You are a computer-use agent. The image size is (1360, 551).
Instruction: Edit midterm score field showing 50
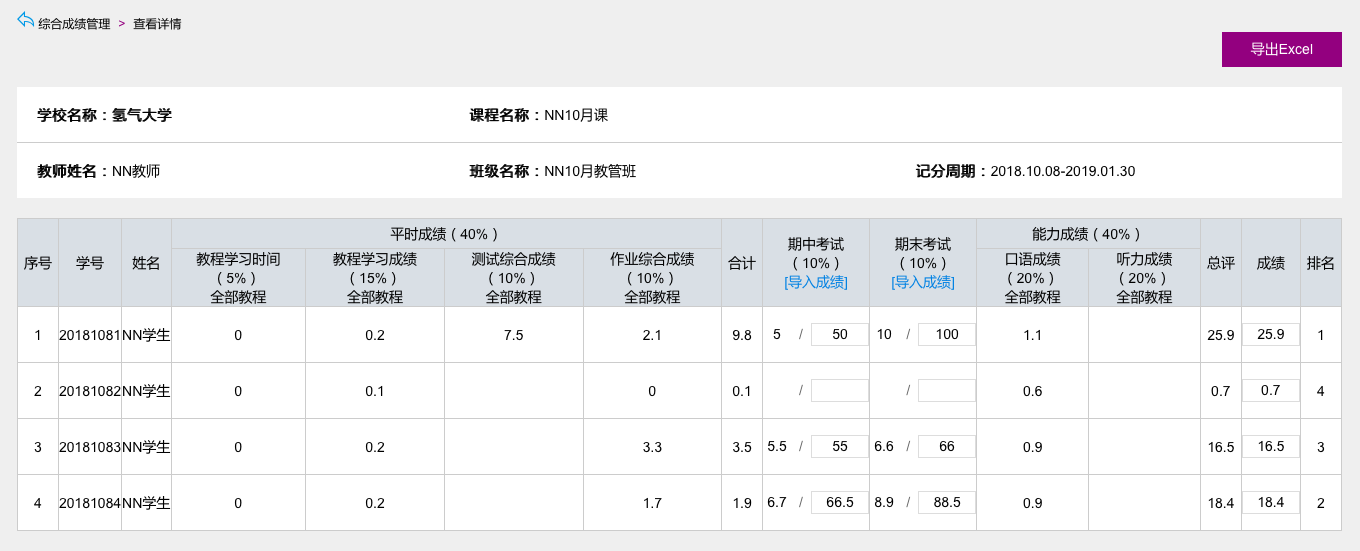coord(839,334)
